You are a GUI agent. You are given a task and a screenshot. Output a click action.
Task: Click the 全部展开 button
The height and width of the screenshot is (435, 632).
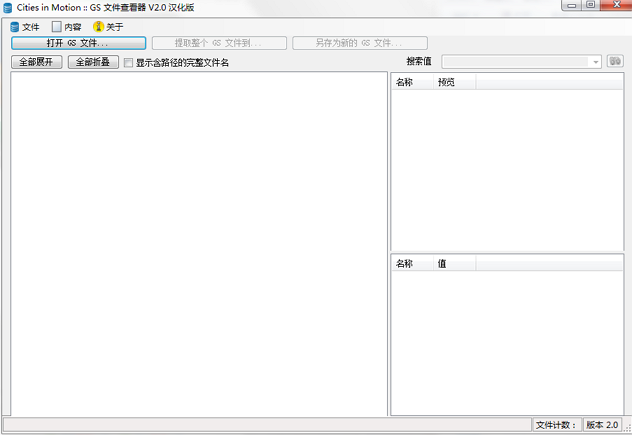(x=37, y=62)
